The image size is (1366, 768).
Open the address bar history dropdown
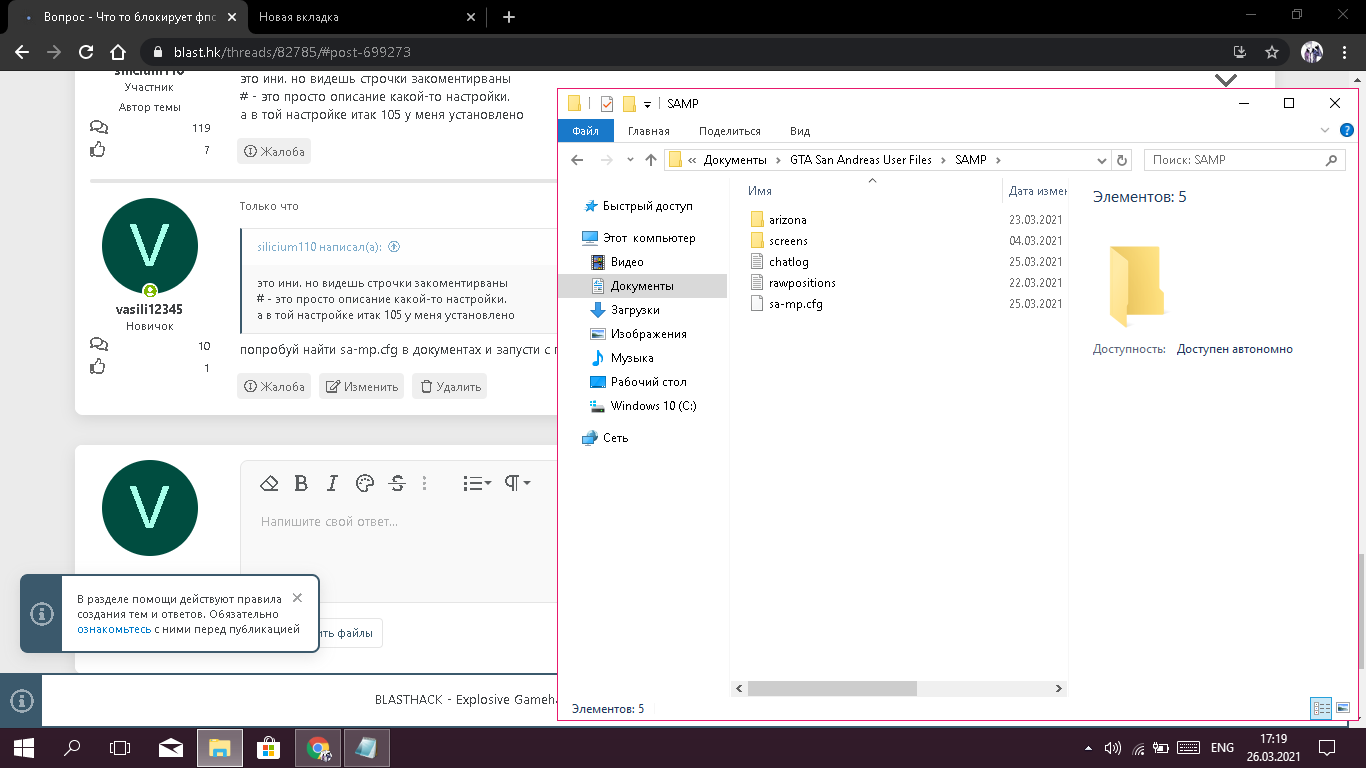(1103, 160)
